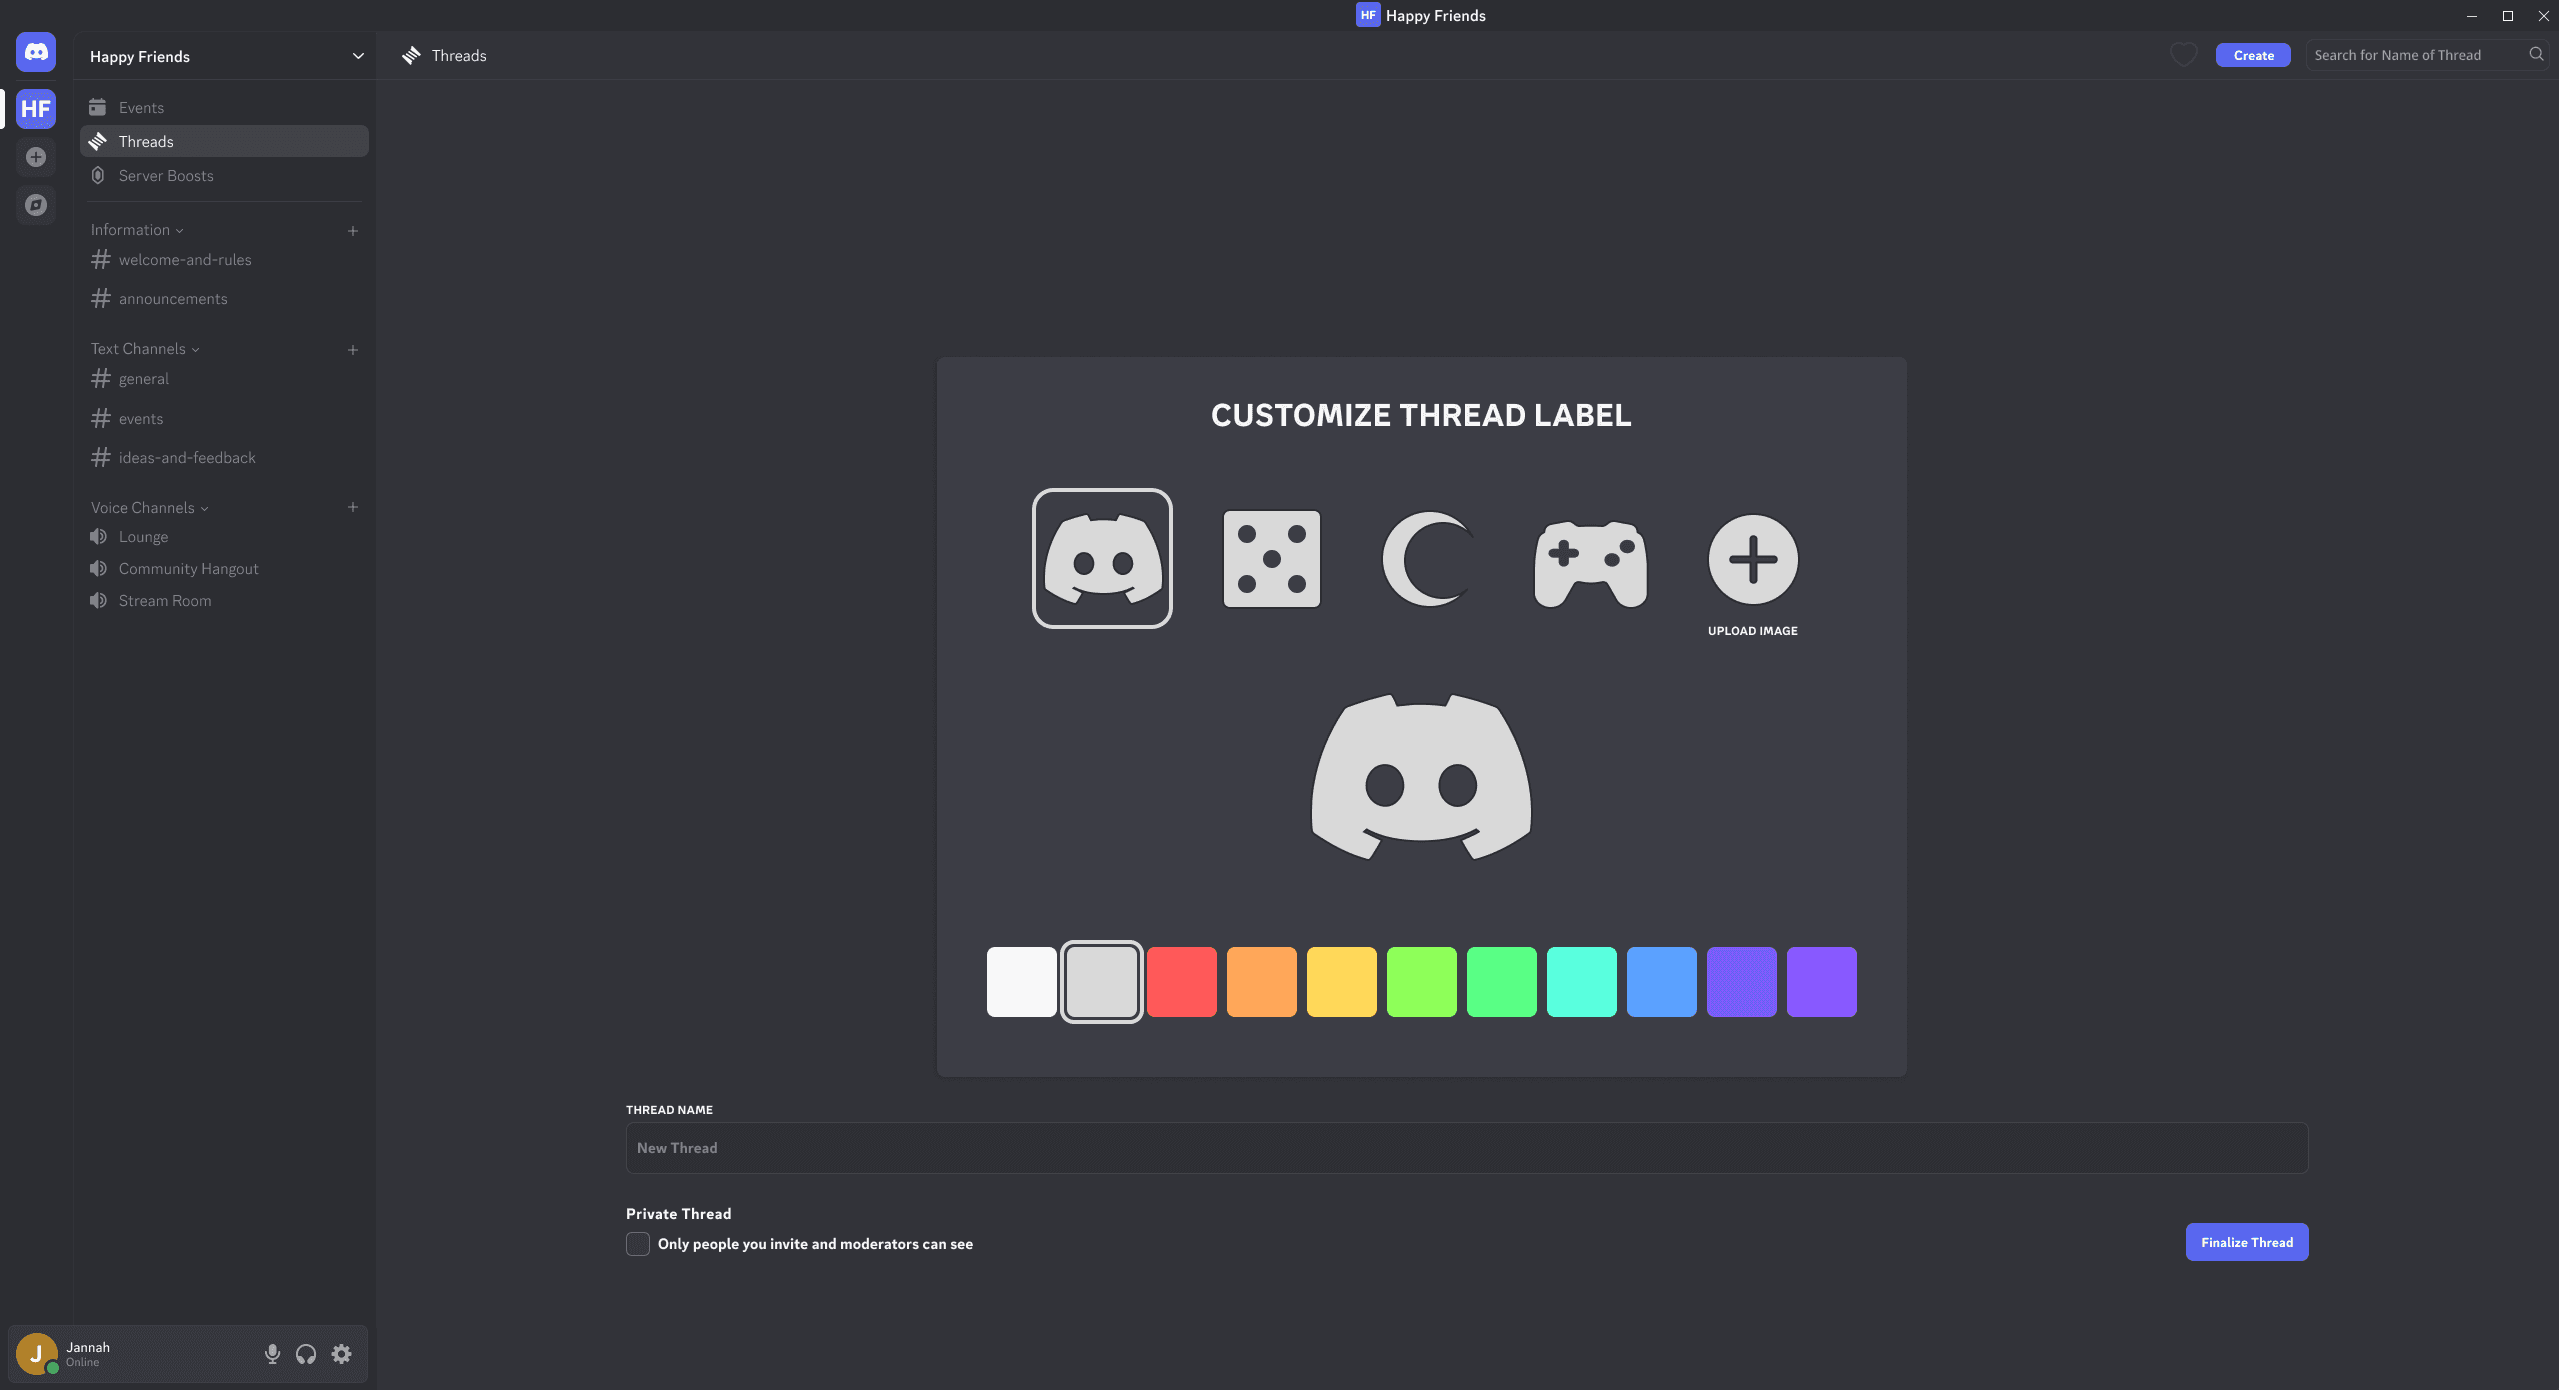
Task: Focus the Thread Name input field
Action: [1466, 1148]
